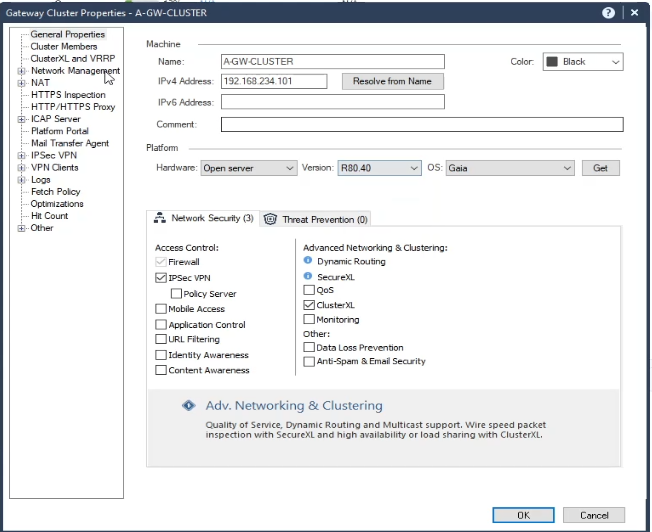Enable the Policy Server checkbox

[x=176, y=294]
